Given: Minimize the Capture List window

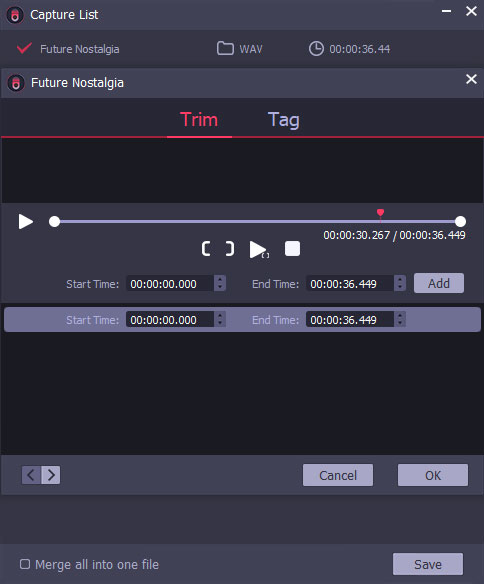Looking at the screenshot, I should (x=446, y=11).
